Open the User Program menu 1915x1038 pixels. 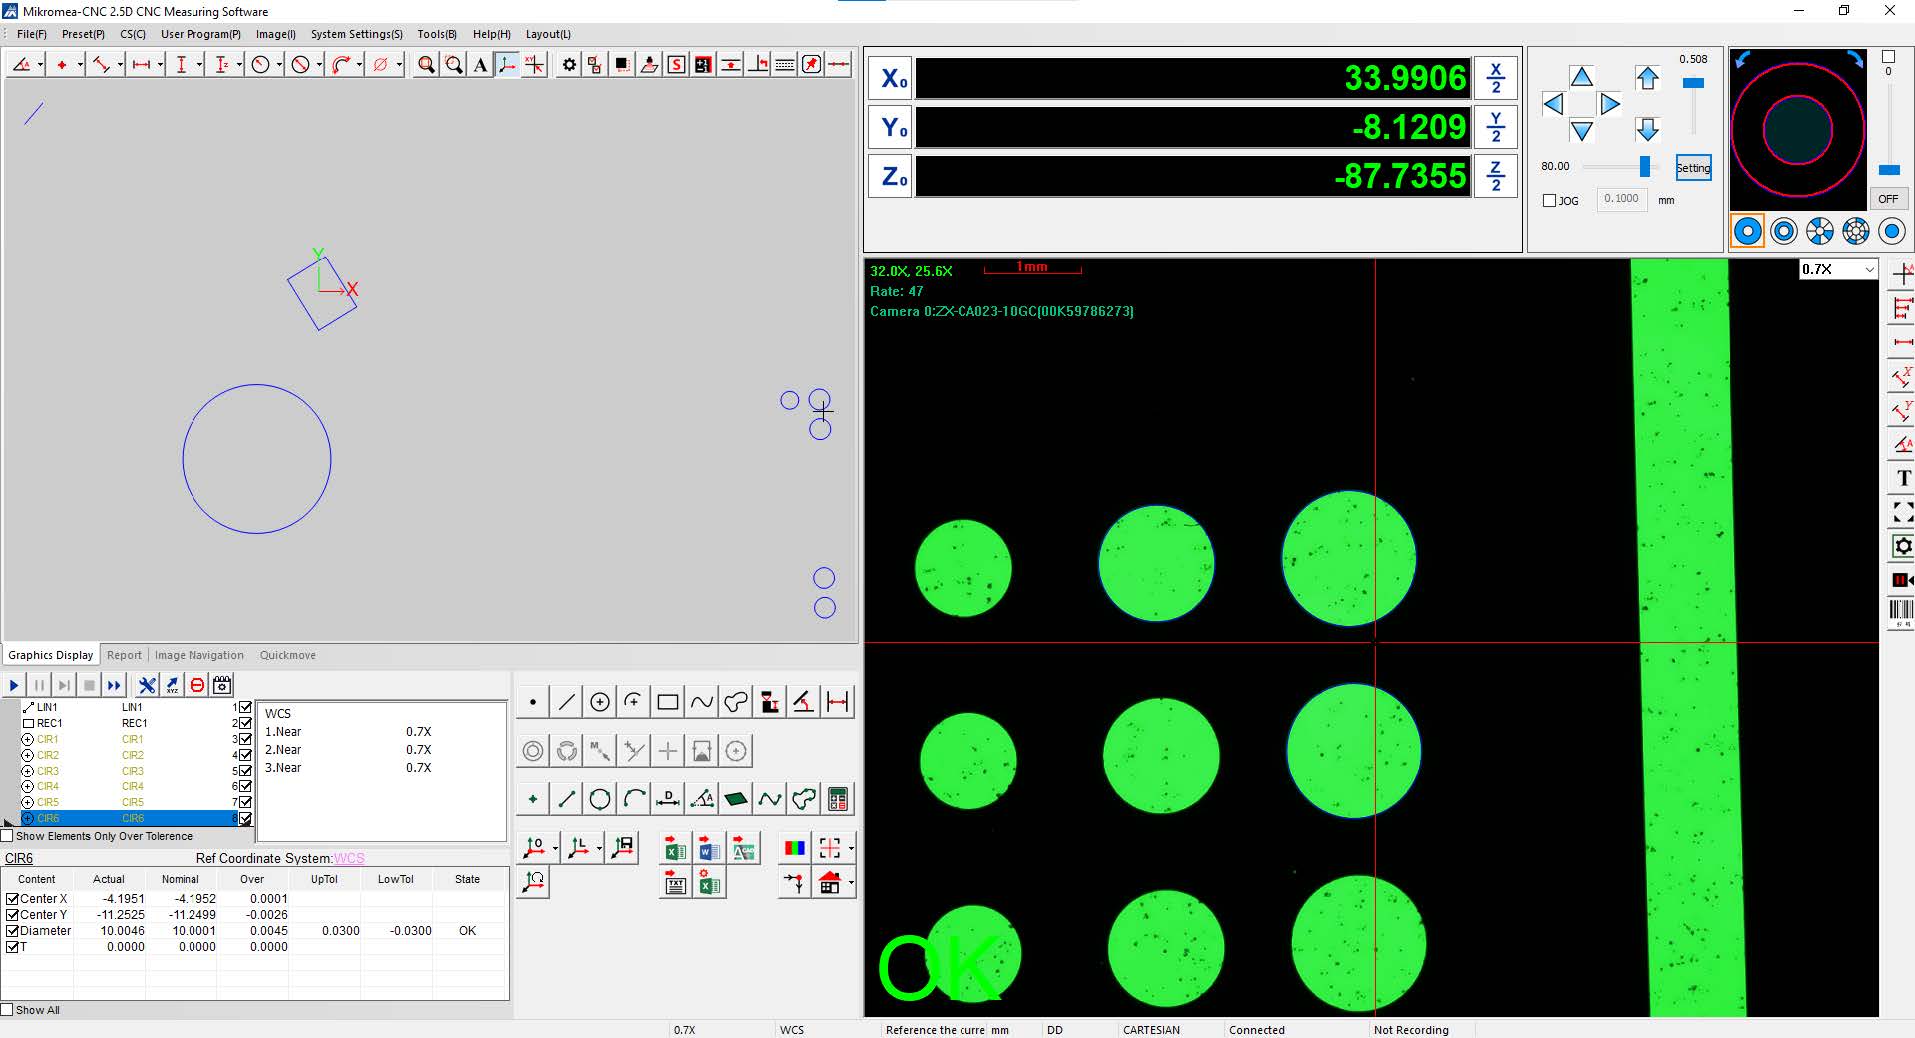200,34
